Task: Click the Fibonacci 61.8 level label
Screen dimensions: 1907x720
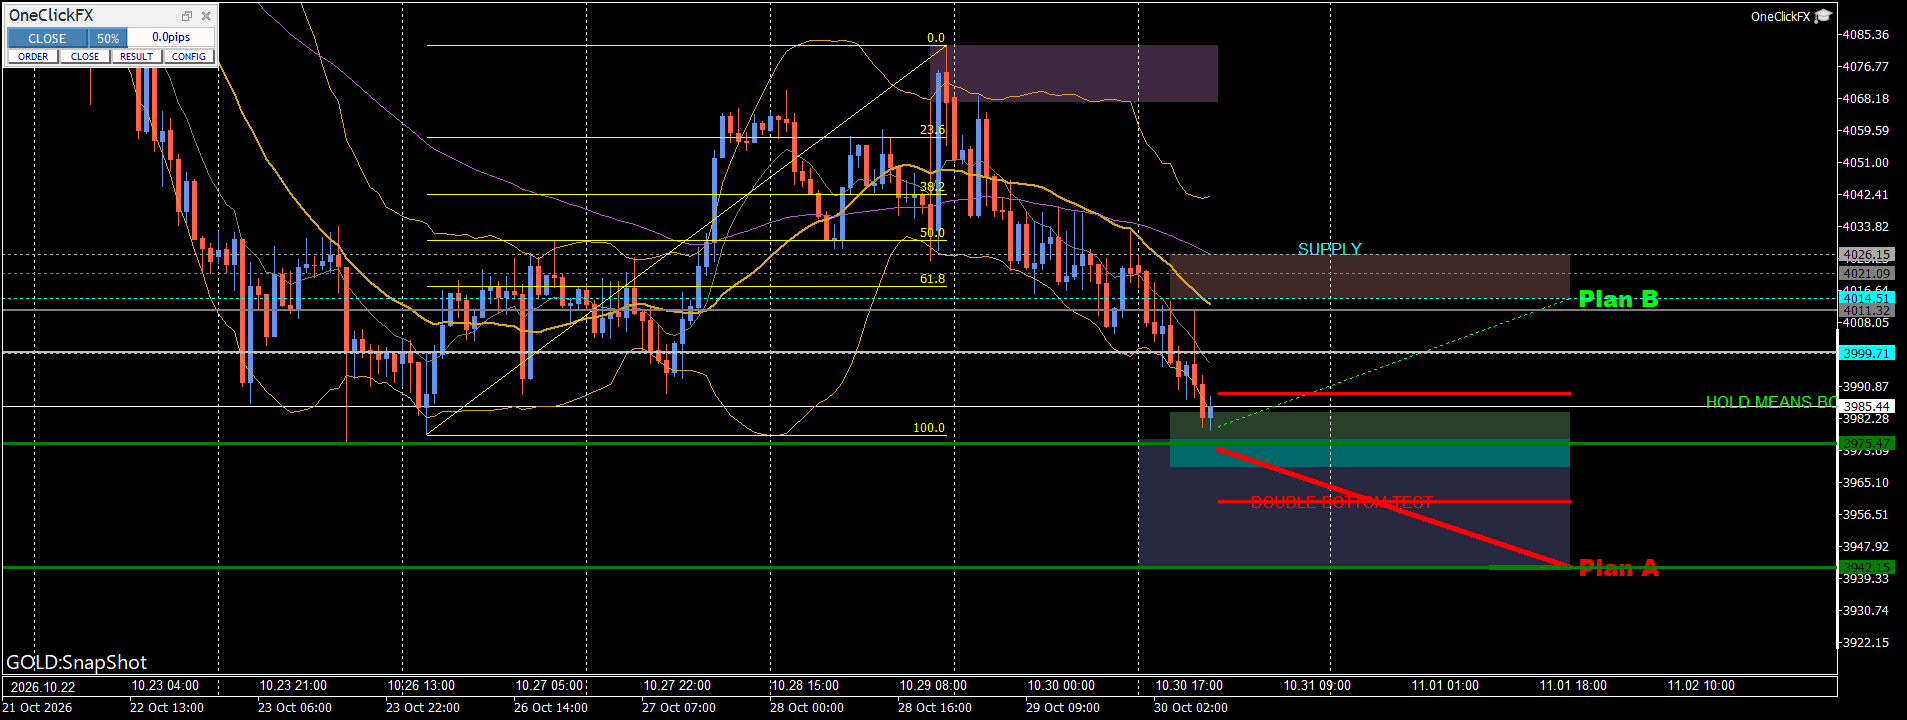Action: [932, 279]
